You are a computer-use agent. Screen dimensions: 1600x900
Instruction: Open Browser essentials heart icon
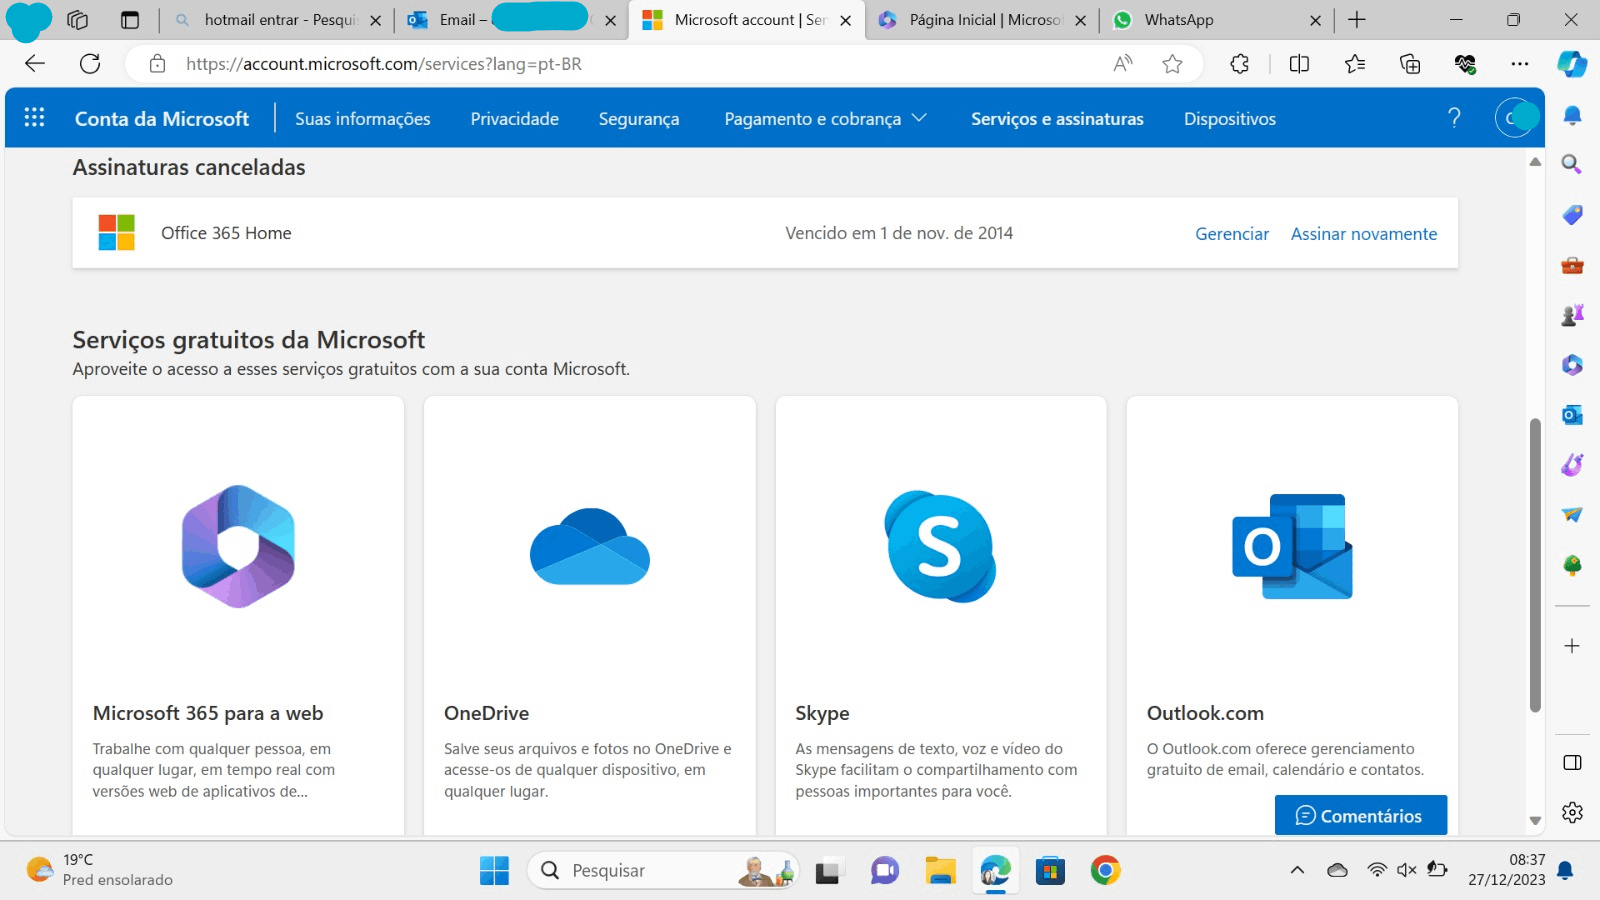tap(1465, 64)
